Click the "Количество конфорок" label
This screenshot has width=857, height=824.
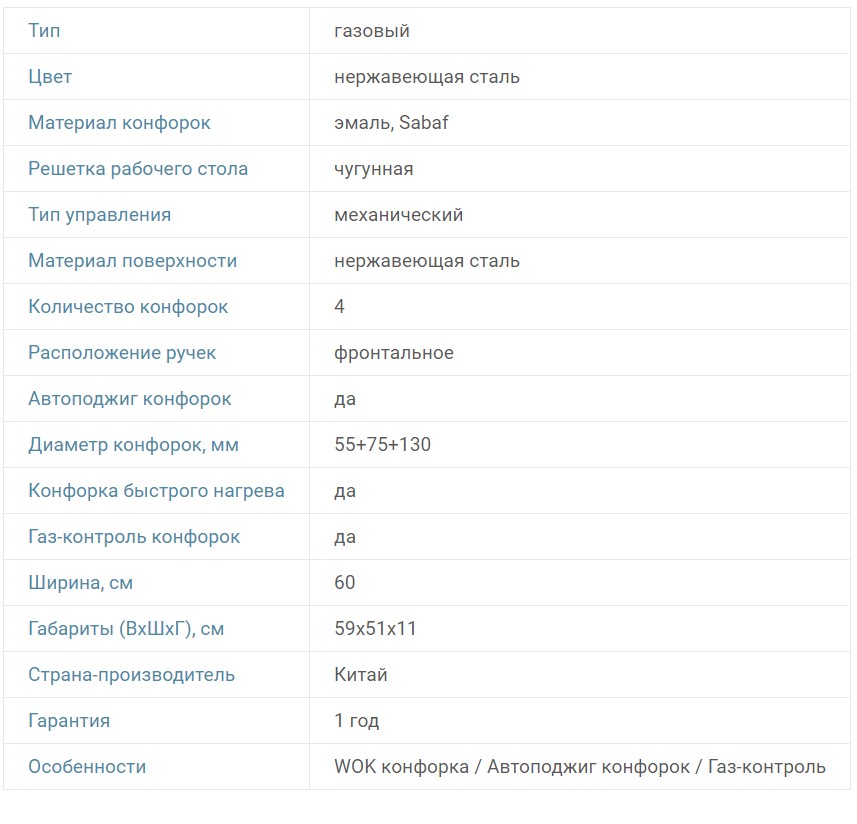coord(128,307)
